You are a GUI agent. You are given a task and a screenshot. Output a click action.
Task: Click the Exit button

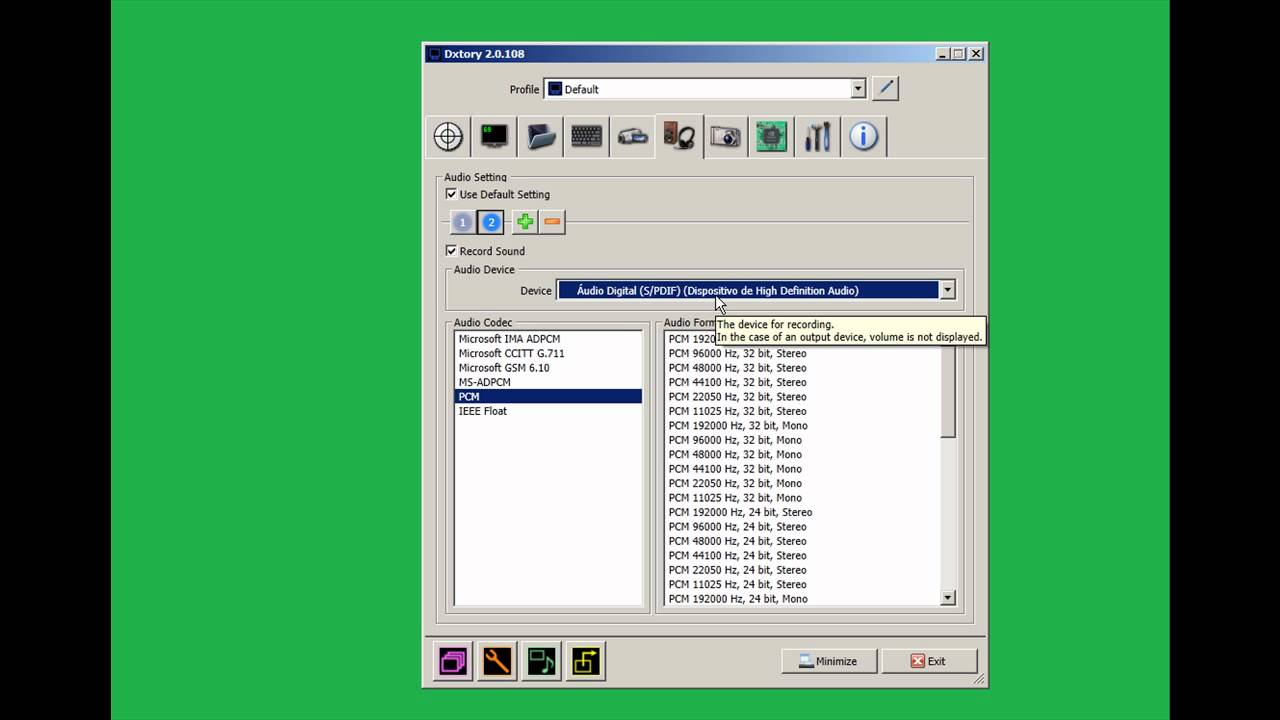pyautogui.click(x=928, y=661)
